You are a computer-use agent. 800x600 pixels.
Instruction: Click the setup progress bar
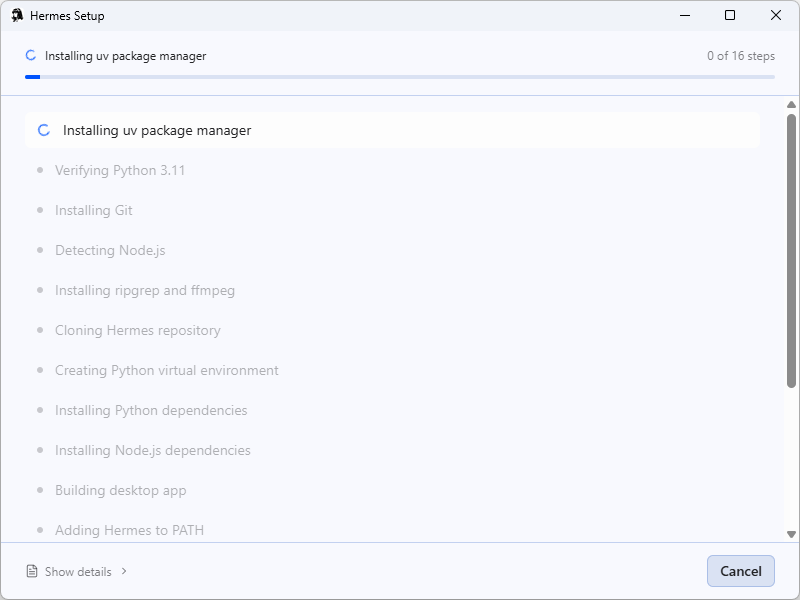(399, 77)
